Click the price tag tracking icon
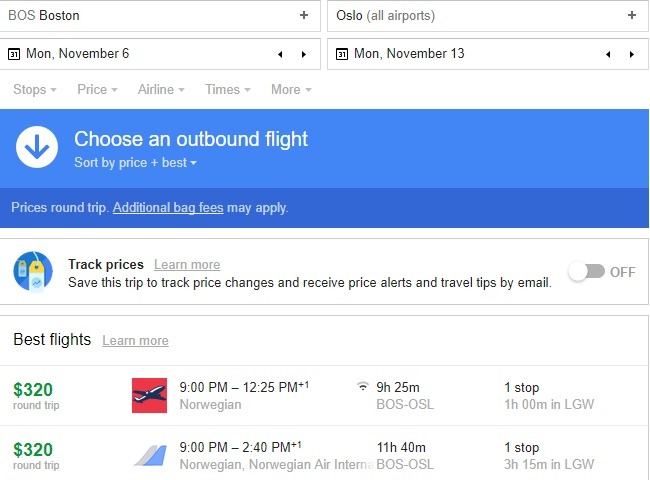This screenshot has height=480, width=650. coord(33,272)
